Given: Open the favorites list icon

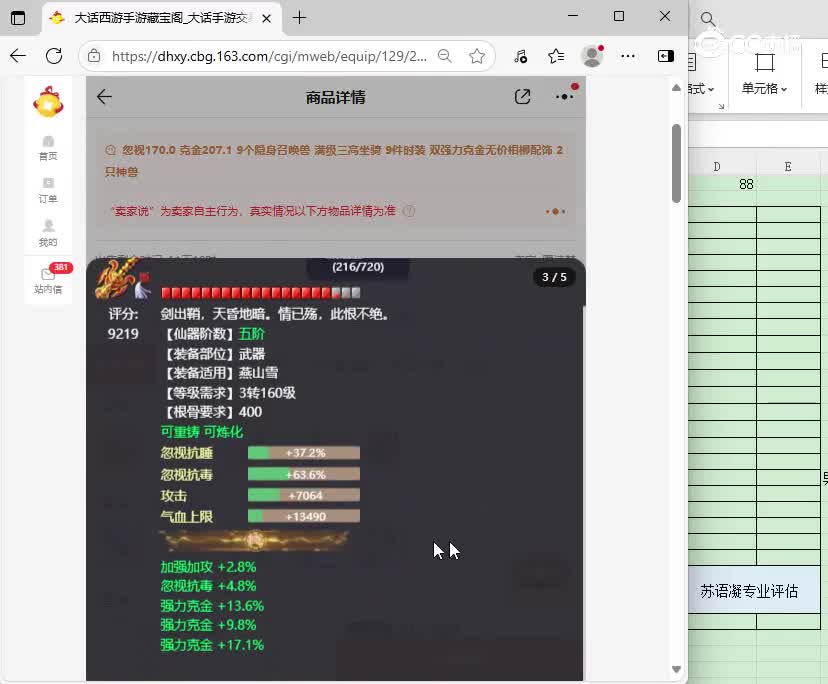Looking at the screenshot, I should [556, 56].
